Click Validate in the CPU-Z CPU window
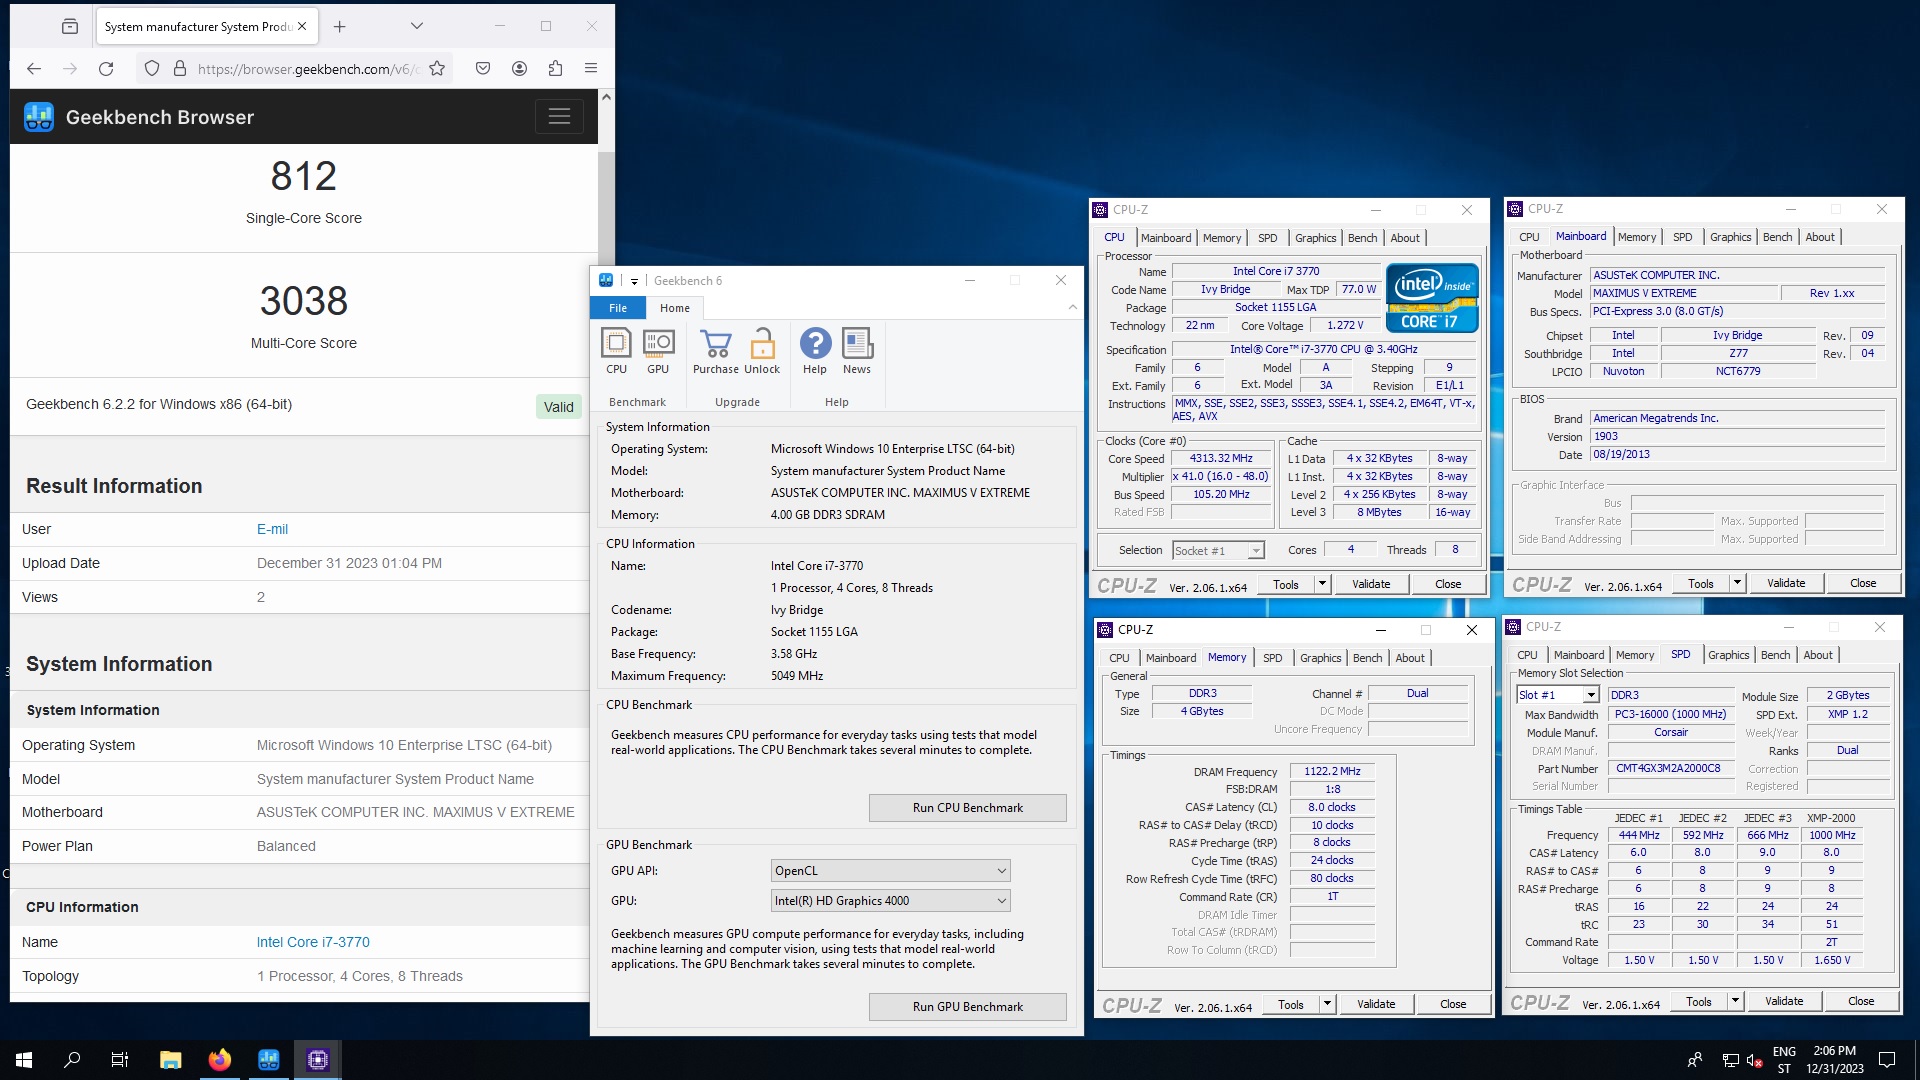 pyautogui.click(x=1371, y=584)
